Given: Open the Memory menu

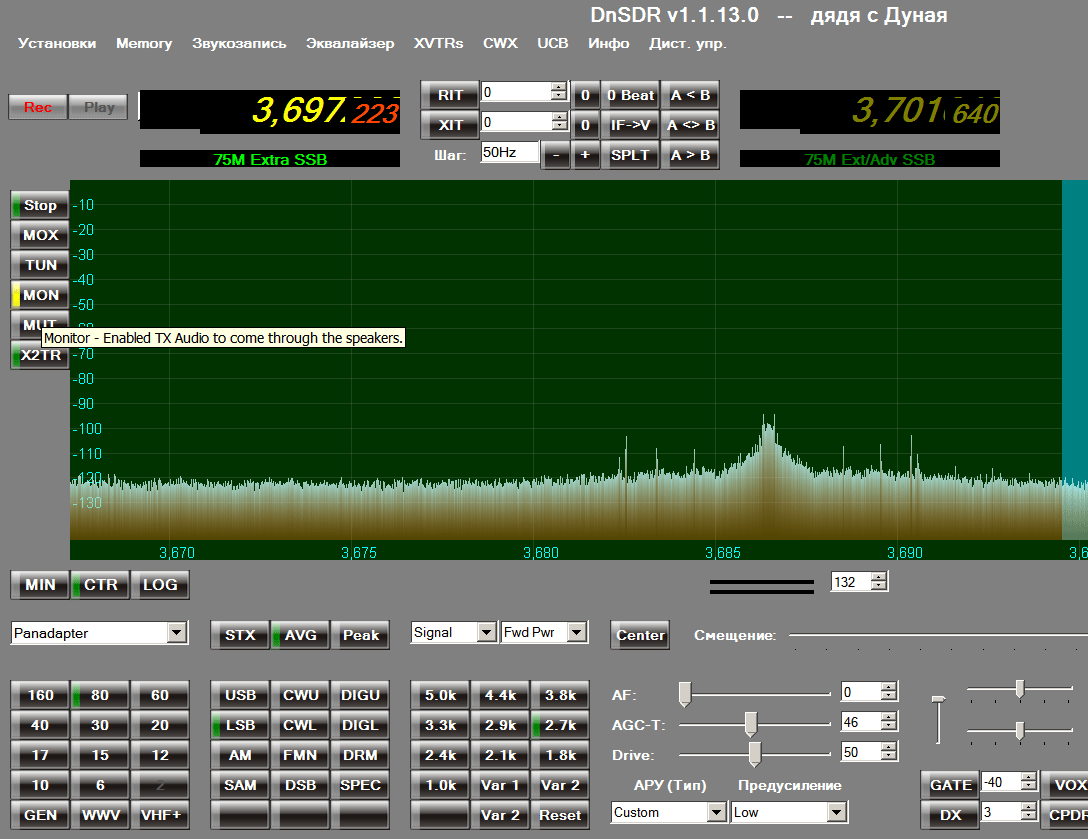Looking at the screenshot, I should (x=144, y=43).
